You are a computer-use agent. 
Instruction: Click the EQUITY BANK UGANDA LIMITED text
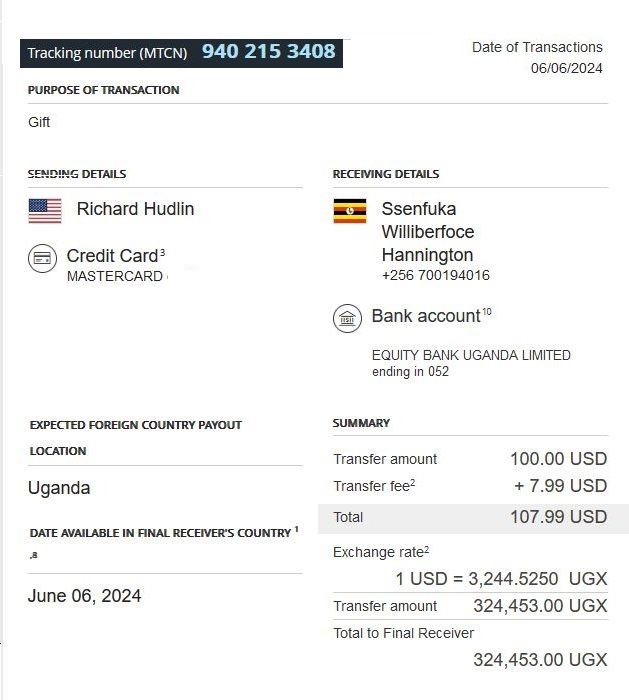[x=471, y=355]
